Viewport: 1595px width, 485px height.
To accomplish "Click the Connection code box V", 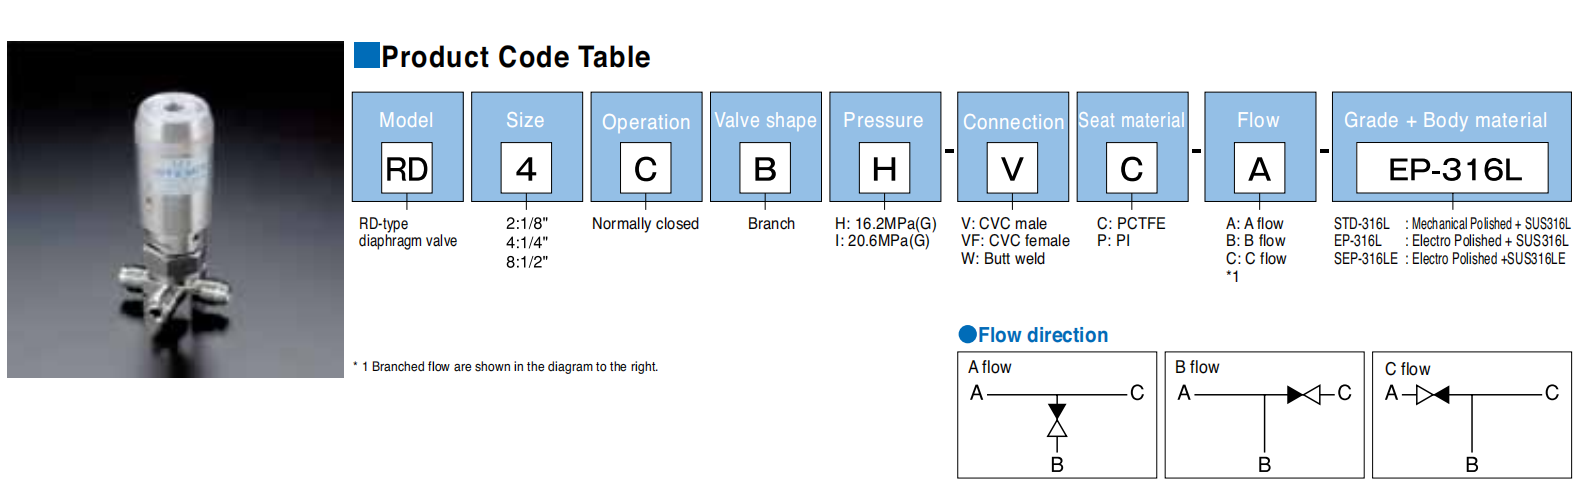I will tap(1012, 168).
